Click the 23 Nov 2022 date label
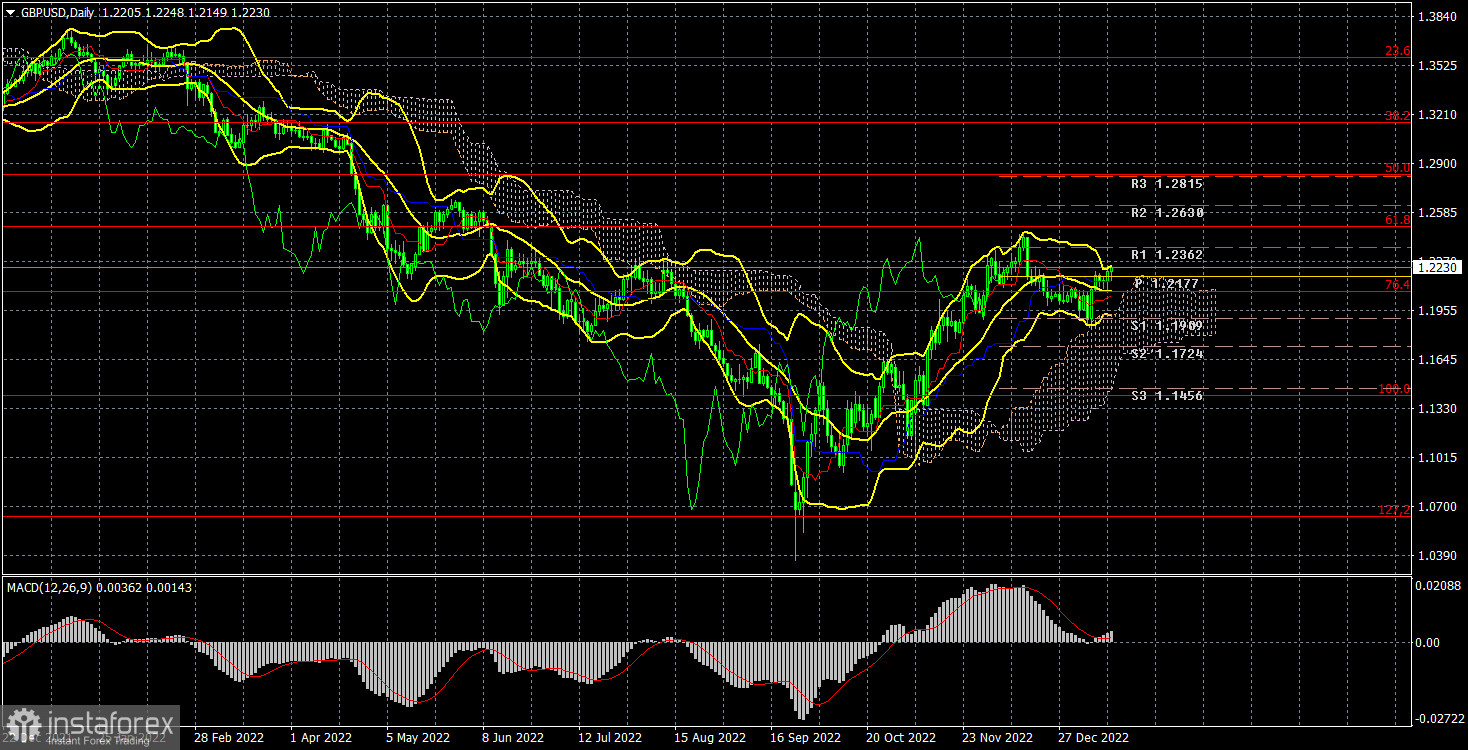 tap(997, 737)
